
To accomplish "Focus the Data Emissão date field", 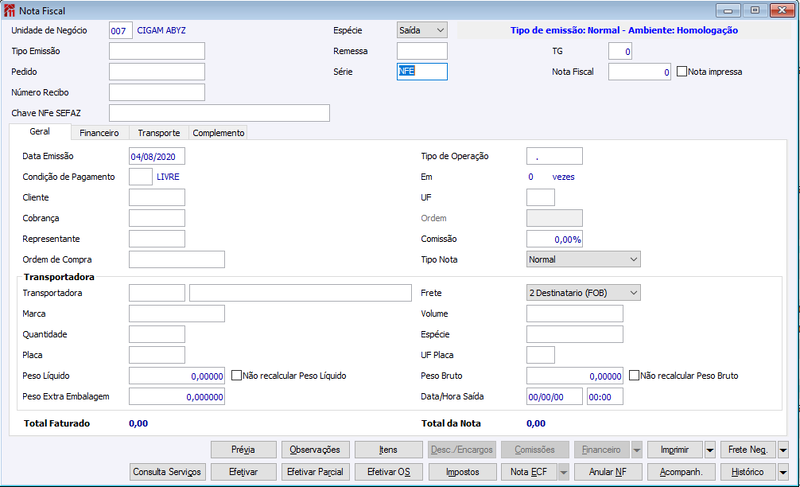I will tap(157, 156).
